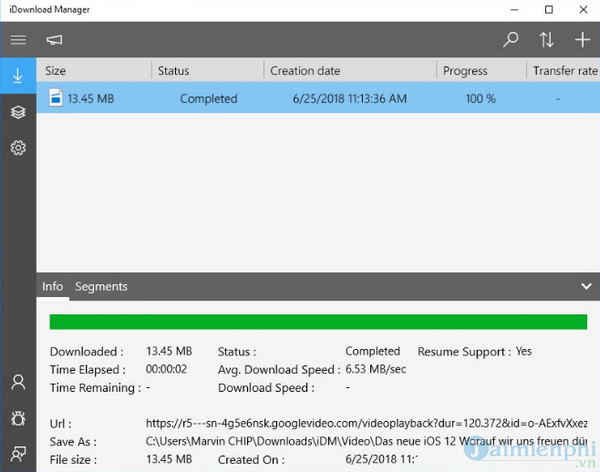This screenshot has width=600, height=472.
Task: Close the iDownload Manager window
Action: point(583,10)
